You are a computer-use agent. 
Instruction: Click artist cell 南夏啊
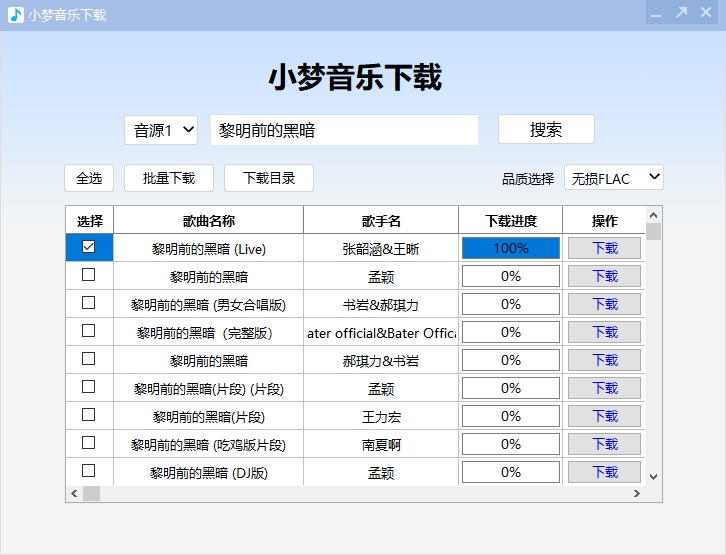pos(381,445)
